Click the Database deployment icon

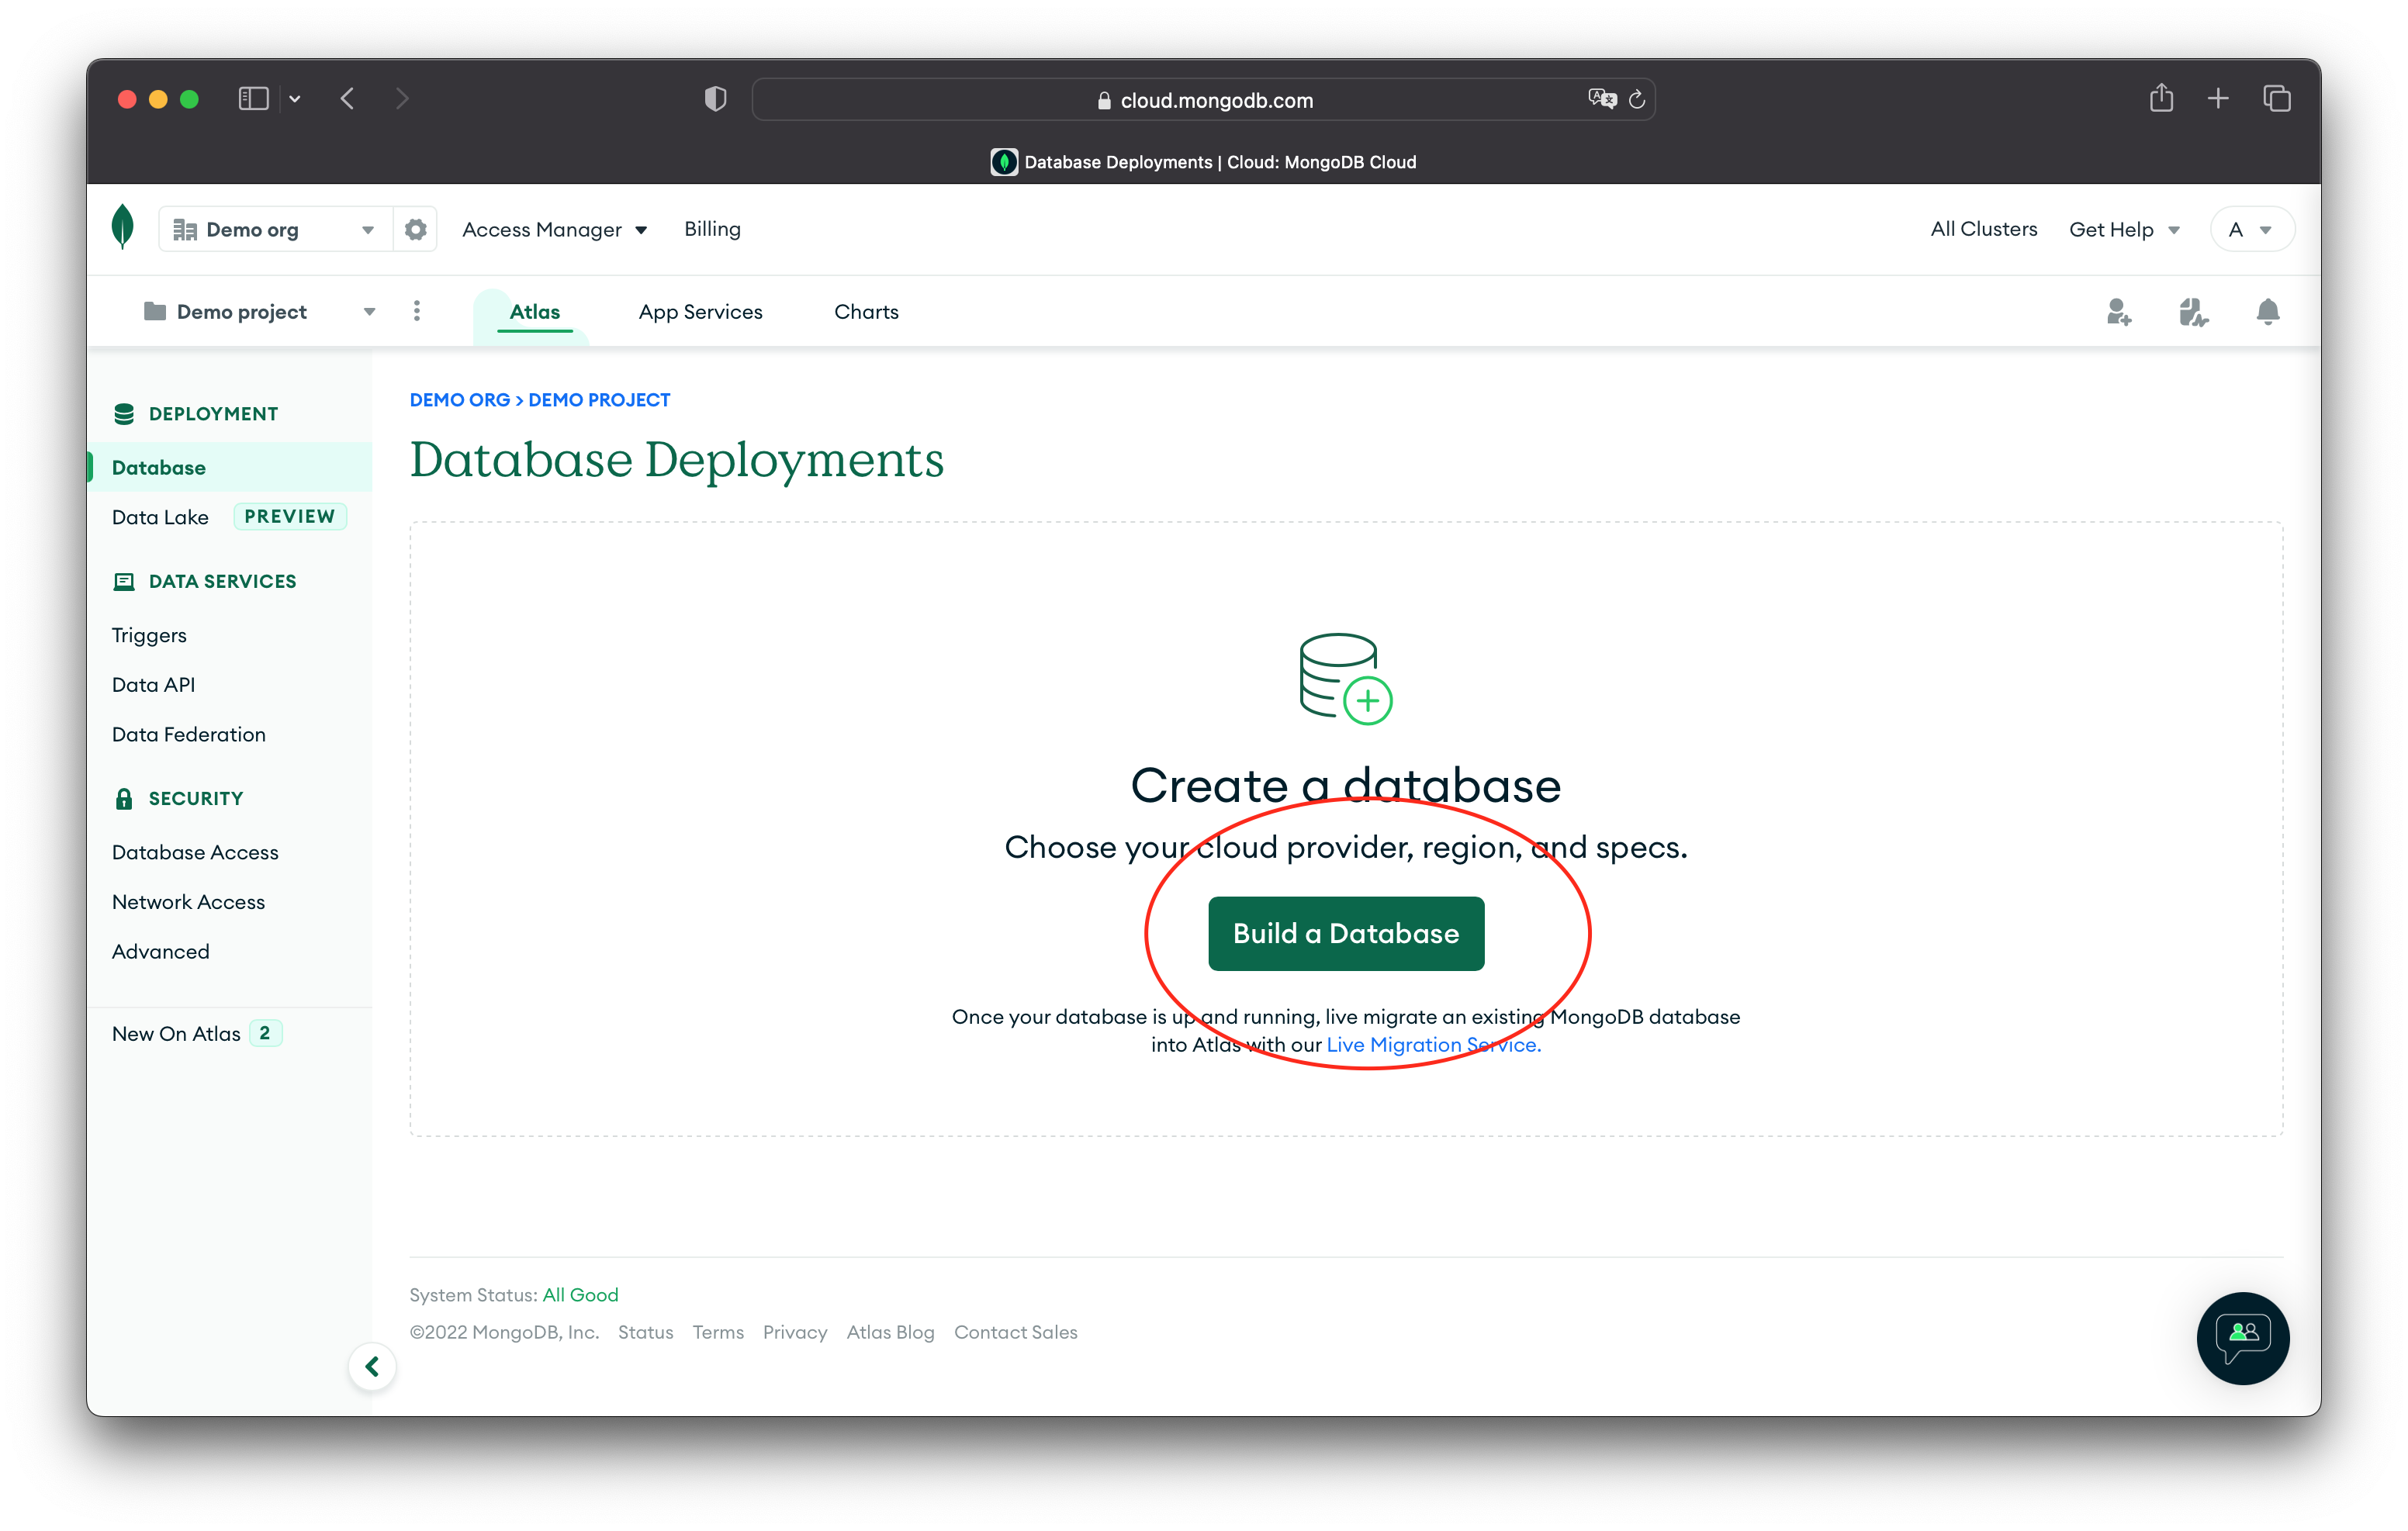click(x=1344, y=676)
